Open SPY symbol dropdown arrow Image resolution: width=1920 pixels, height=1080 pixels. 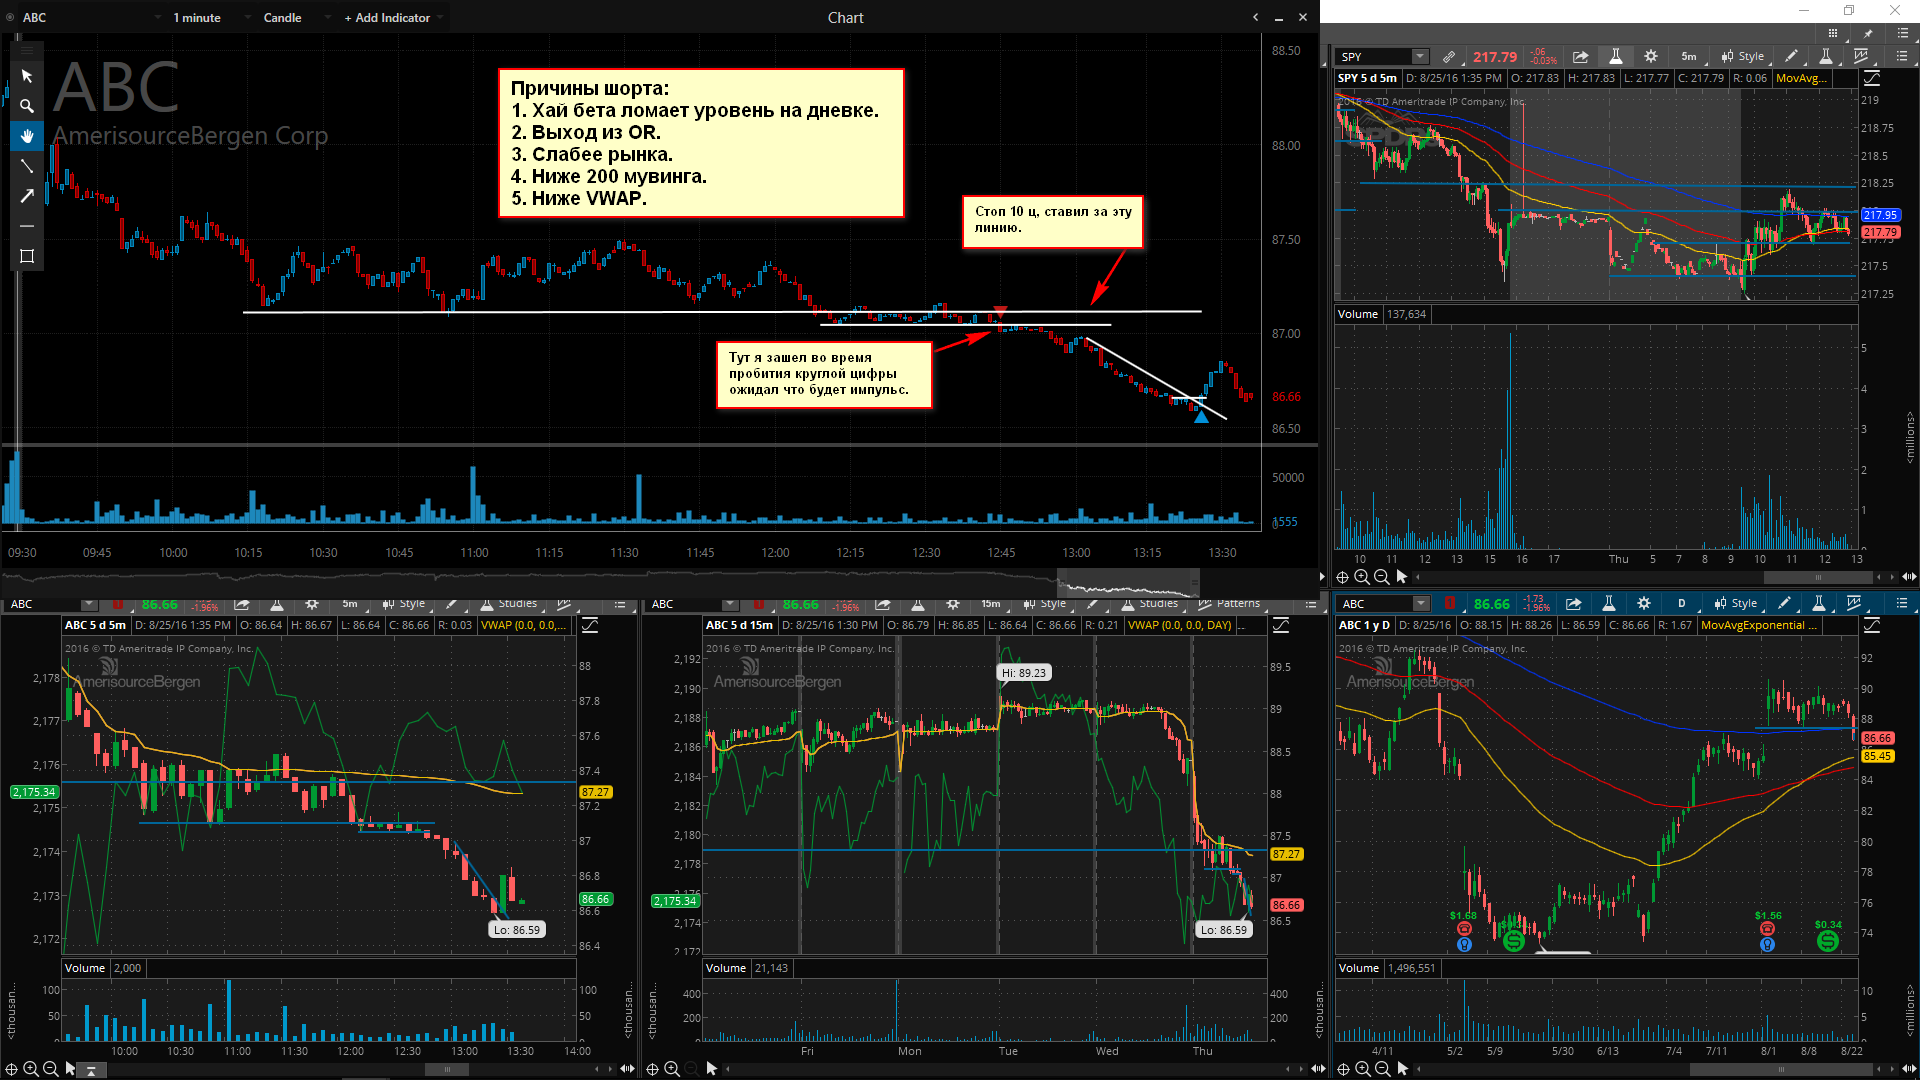click(x=1420, y=56)
